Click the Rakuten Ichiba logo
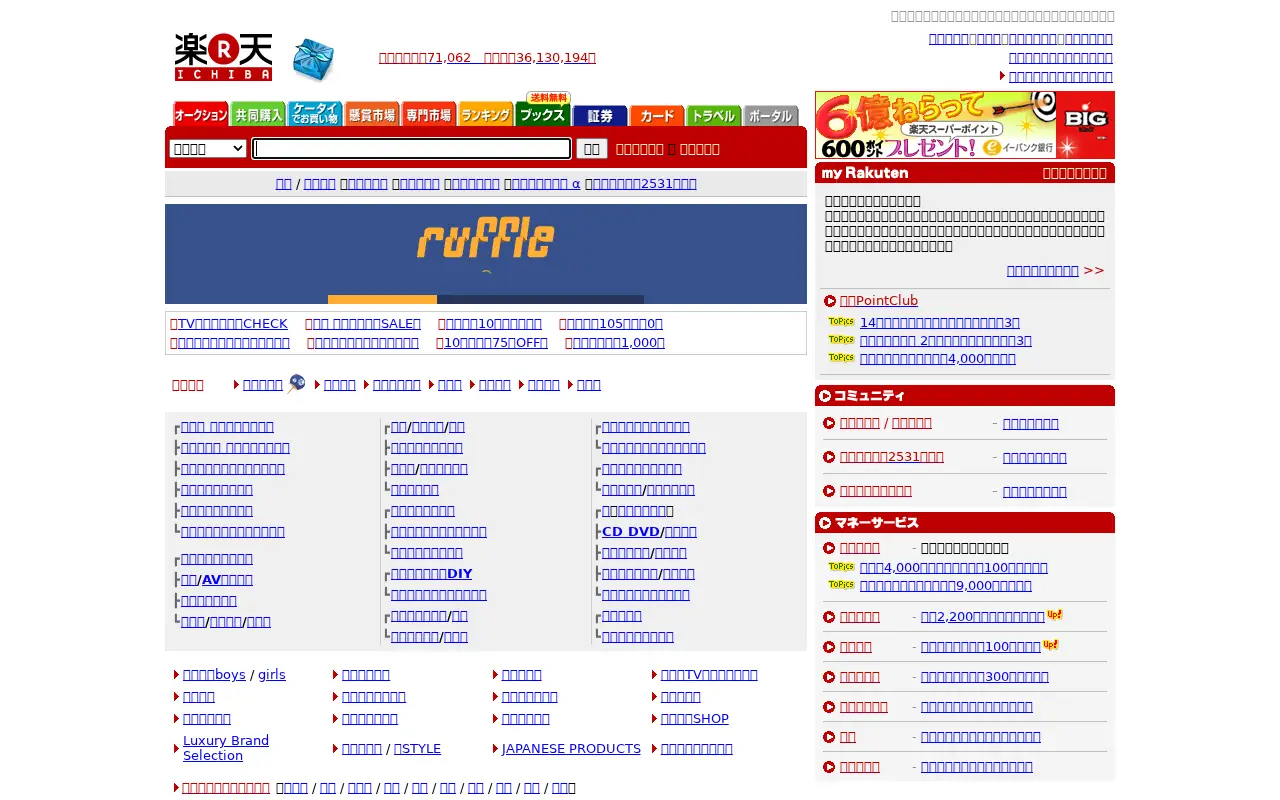1280x800 pixels. point(223,57)
